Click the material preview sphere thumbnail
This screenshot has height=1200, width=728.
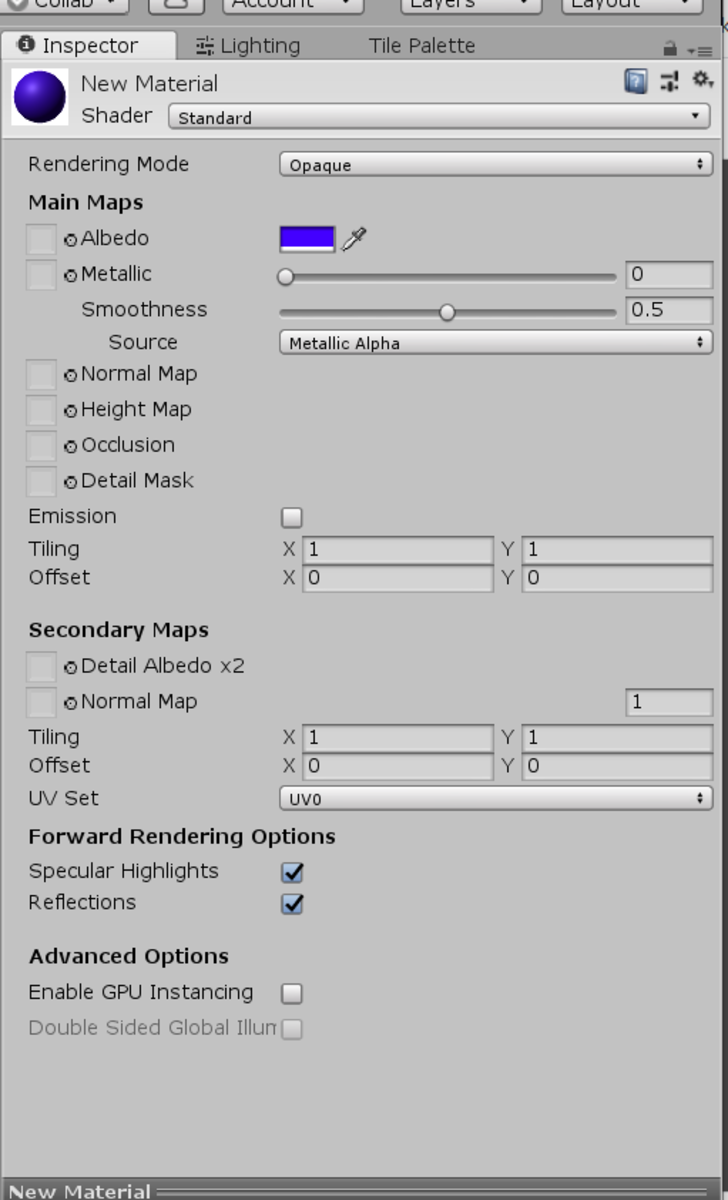click(40, 96)
